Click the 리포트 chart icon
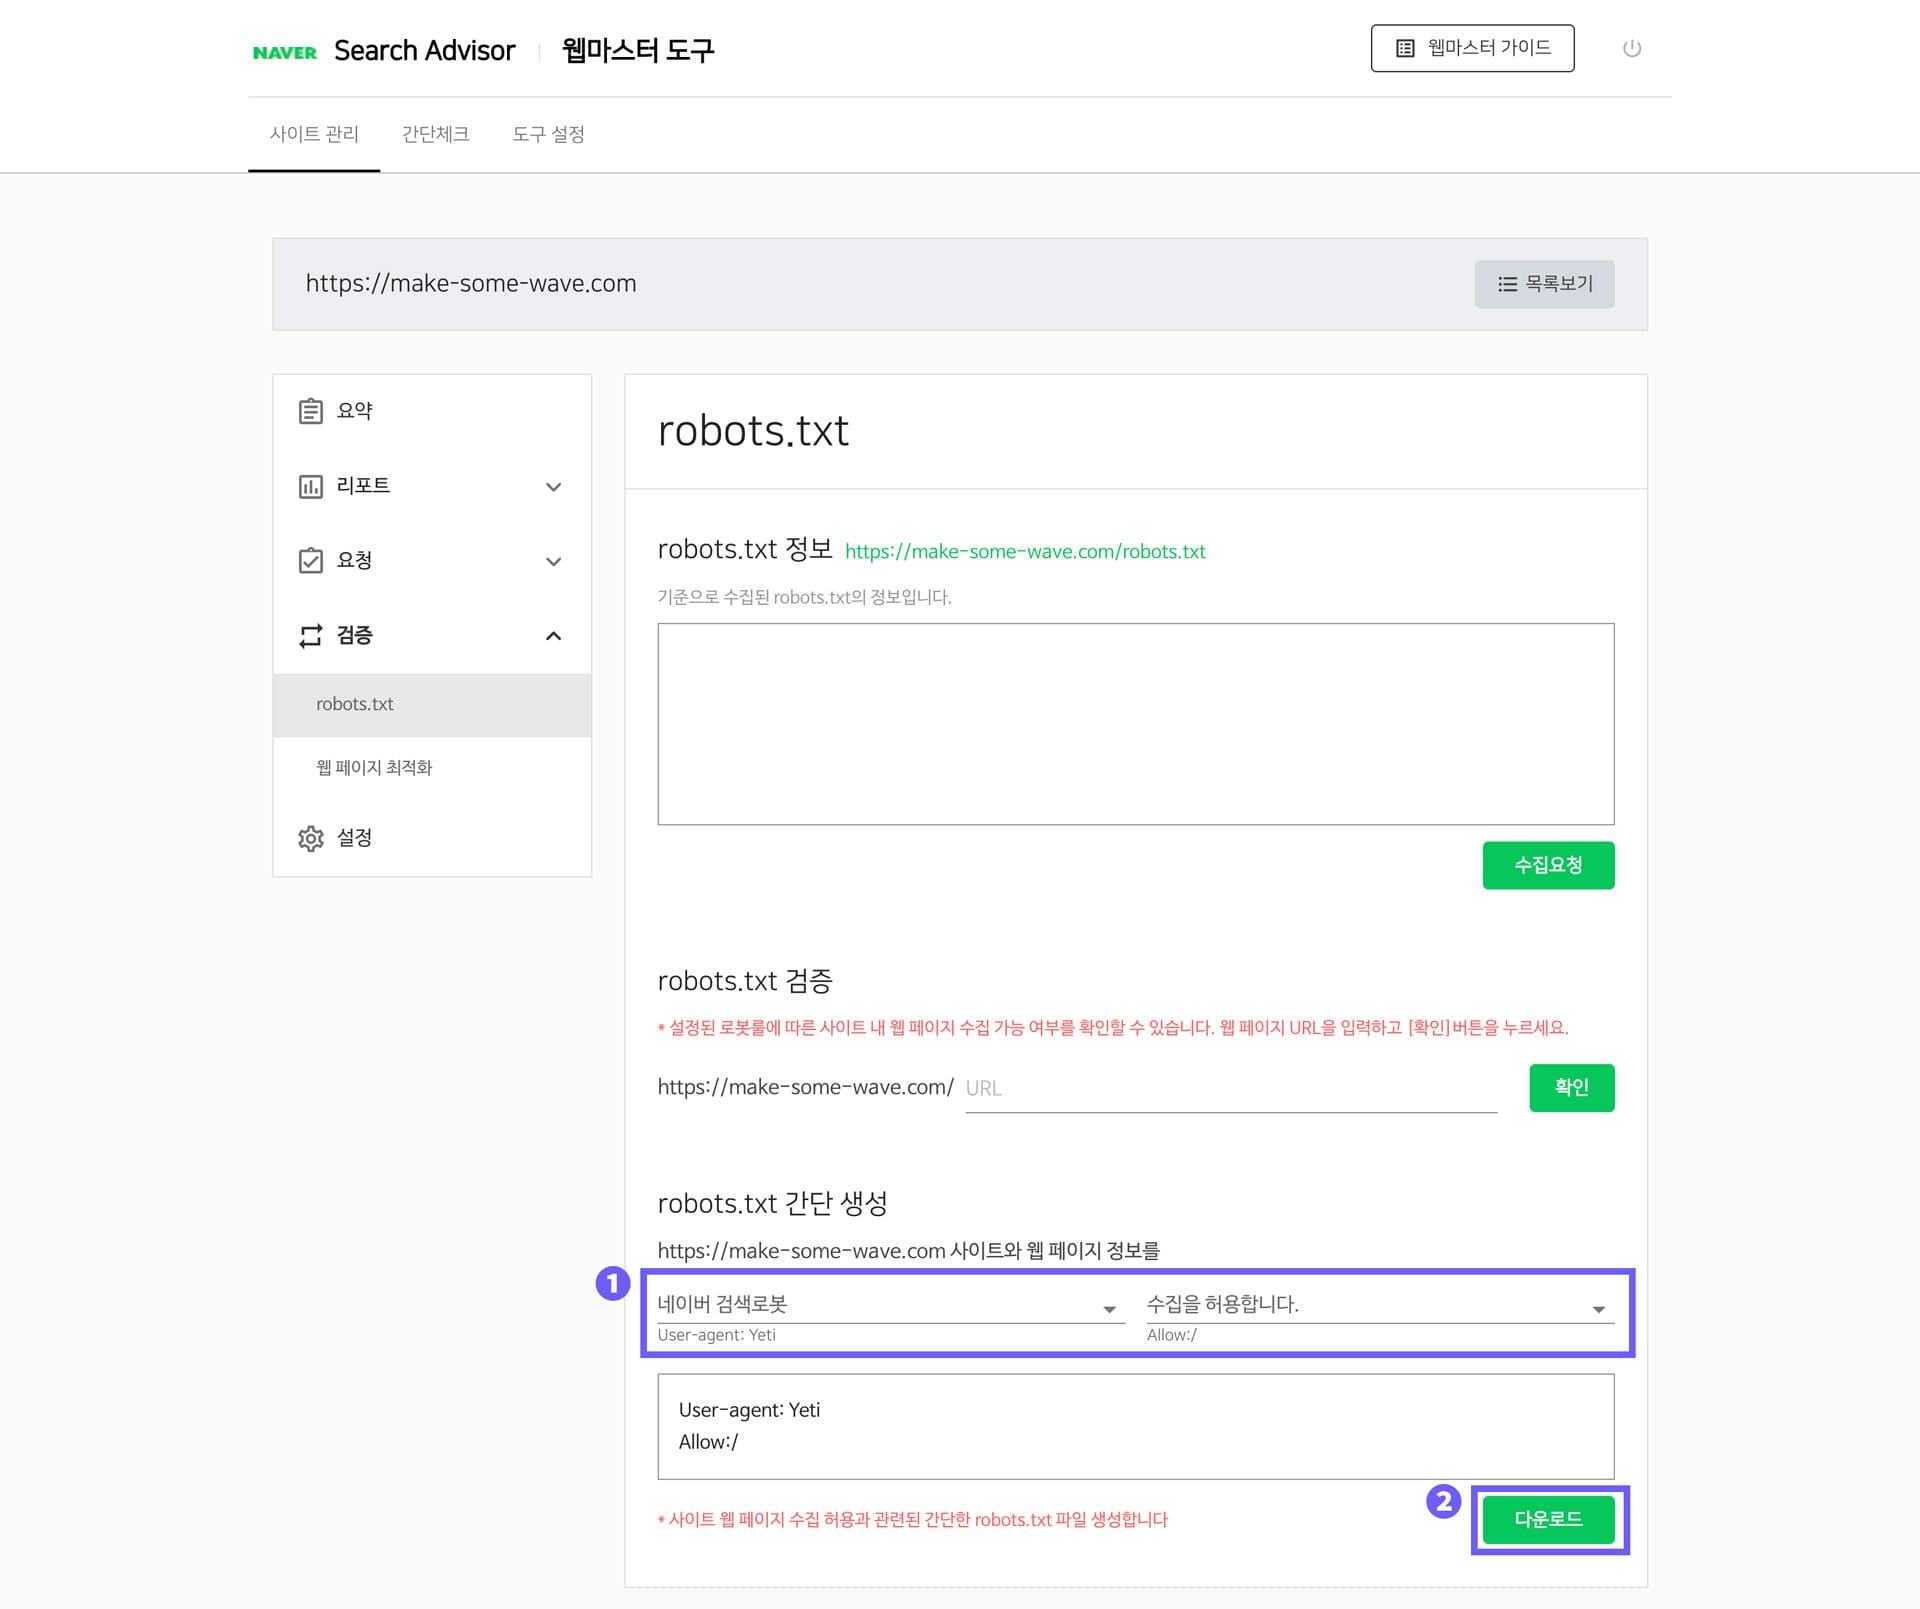 tap(311, 486)
